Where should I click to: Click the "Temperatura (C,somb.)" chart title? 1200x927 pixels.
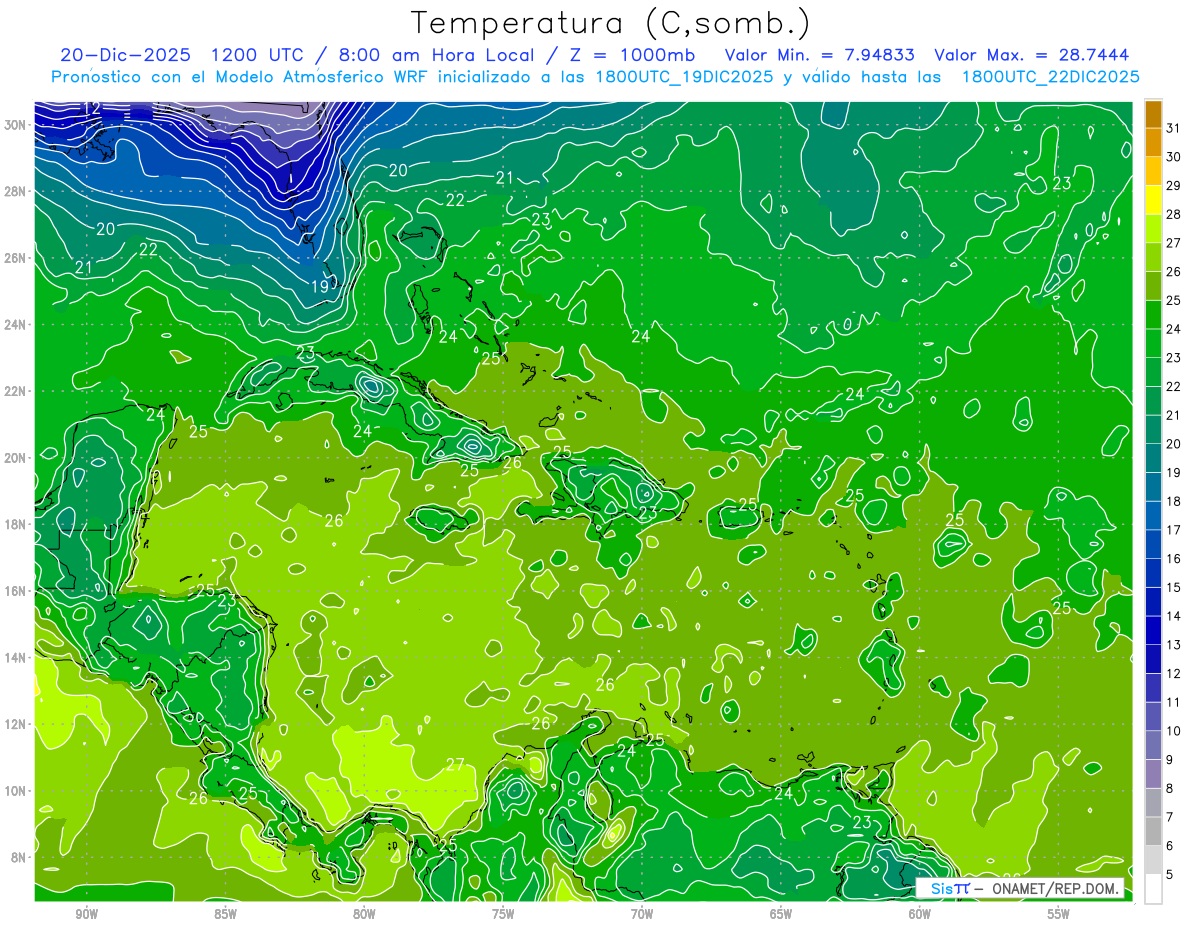610,23
